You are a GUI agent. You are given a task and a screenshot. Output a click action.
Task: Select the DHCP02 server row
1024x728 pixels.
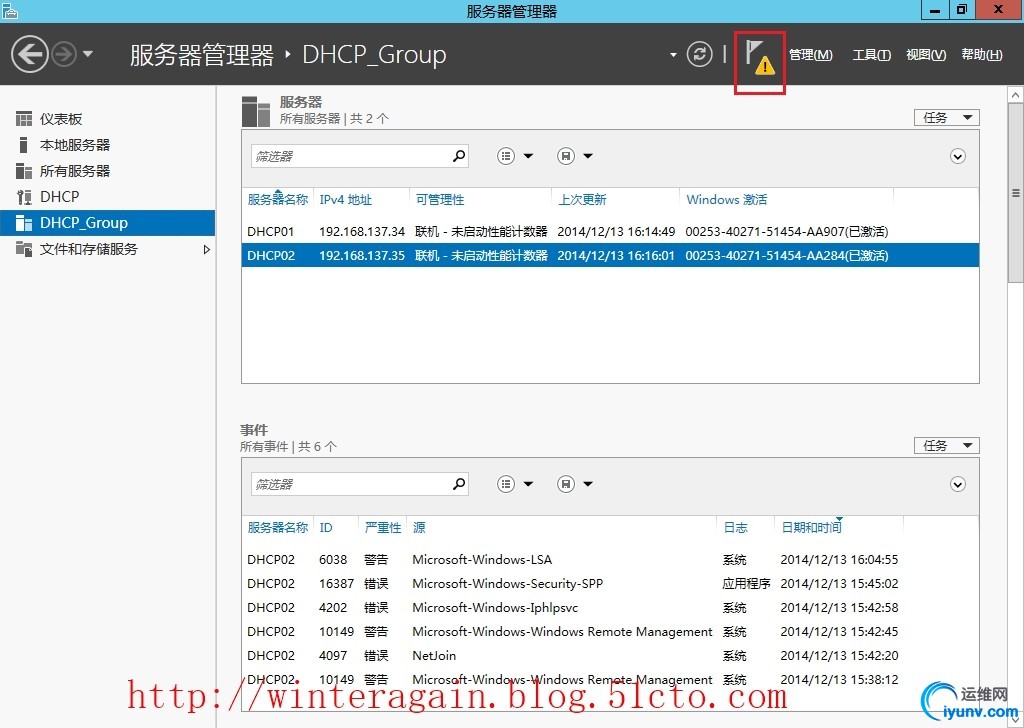coord(610,255)
